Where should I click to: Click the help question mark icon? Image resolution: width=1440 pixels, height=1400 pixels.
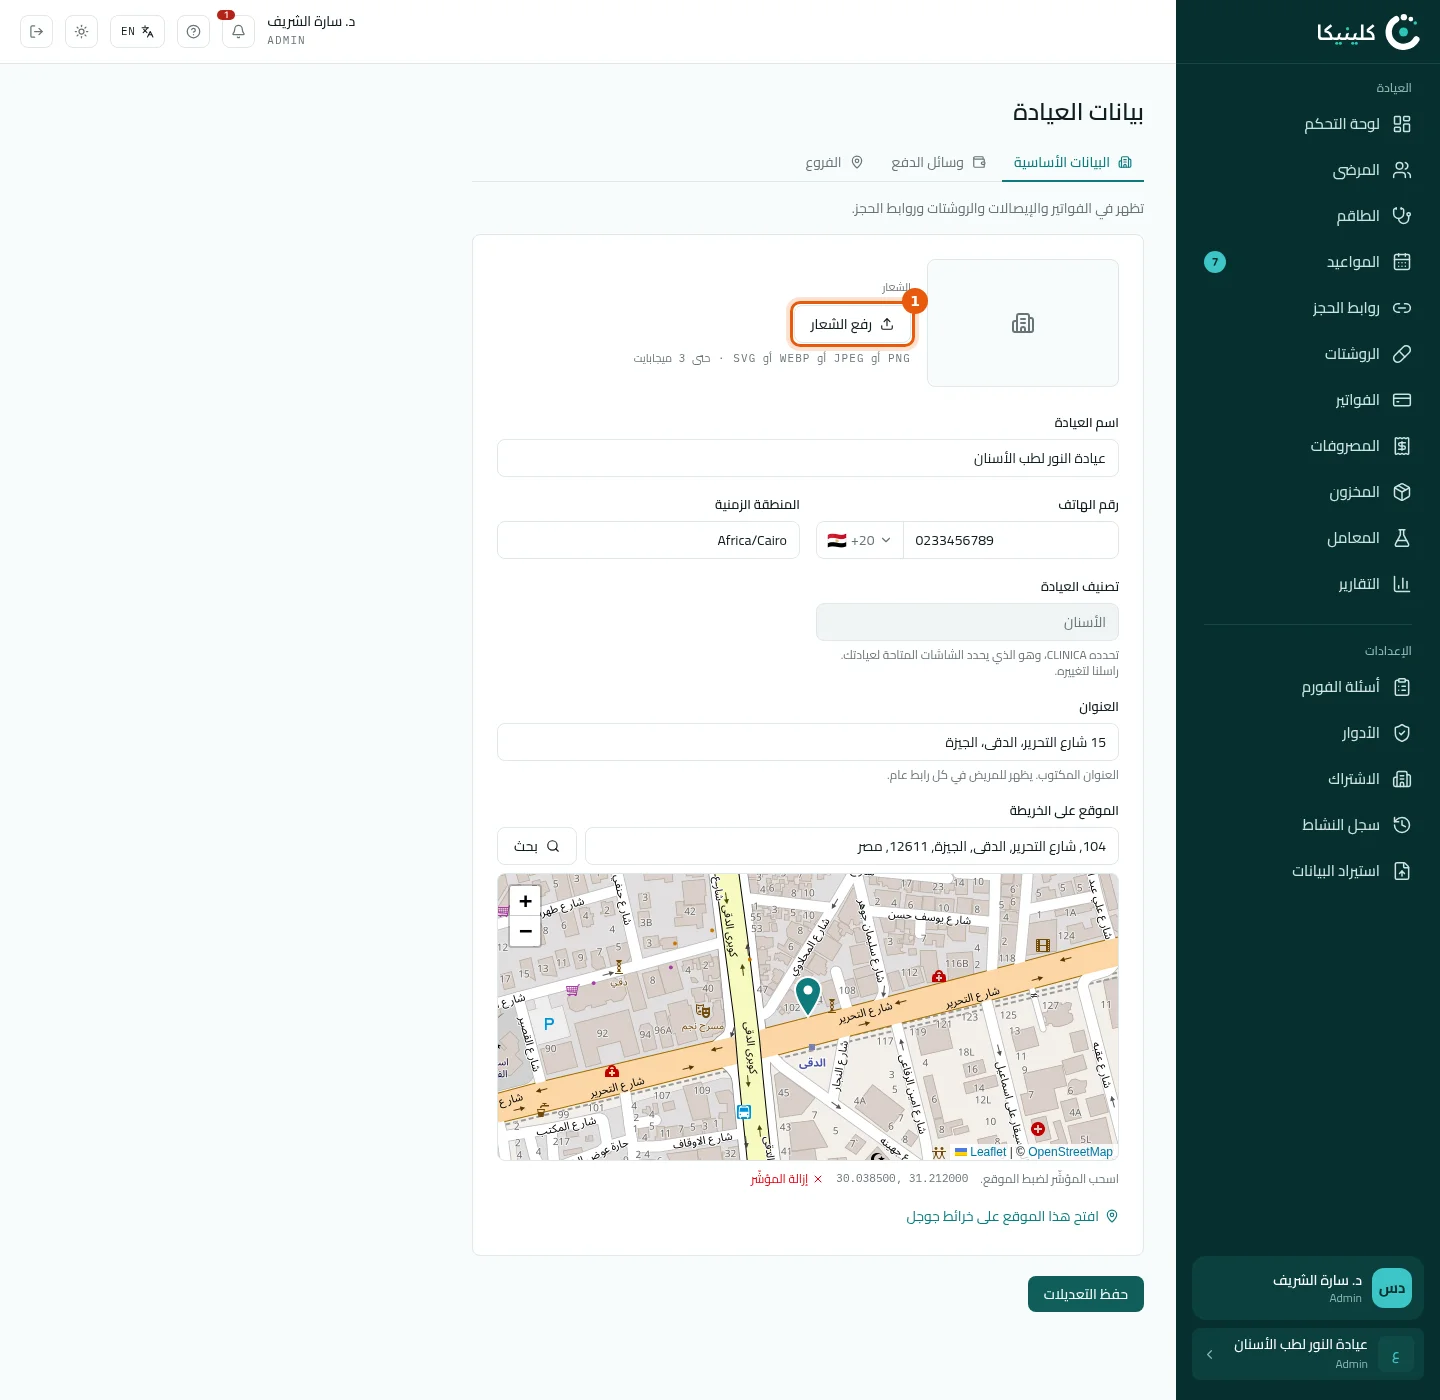click(193, 32)
